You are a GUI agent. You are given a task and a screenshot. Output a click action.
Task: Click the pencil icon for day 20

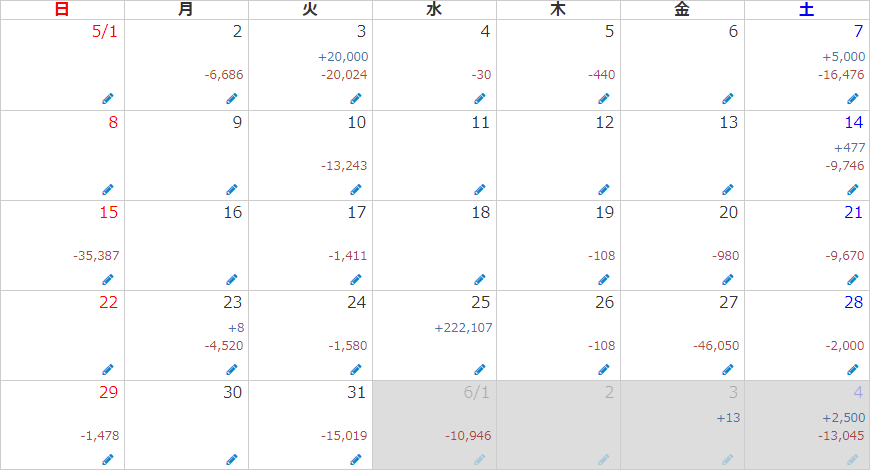tap(727, 279)
